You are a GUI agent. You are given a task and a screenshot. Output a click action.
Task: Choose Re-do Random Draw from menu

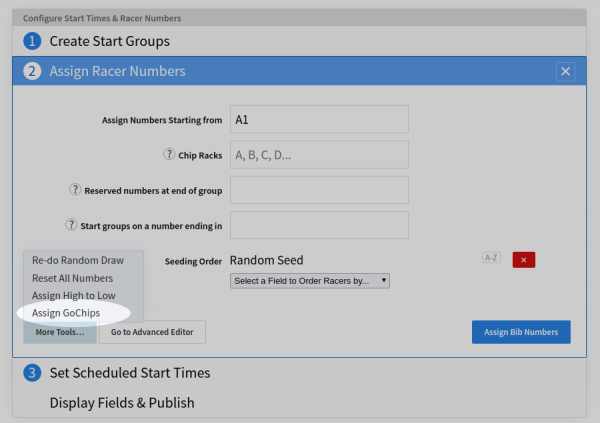[78, 260]
